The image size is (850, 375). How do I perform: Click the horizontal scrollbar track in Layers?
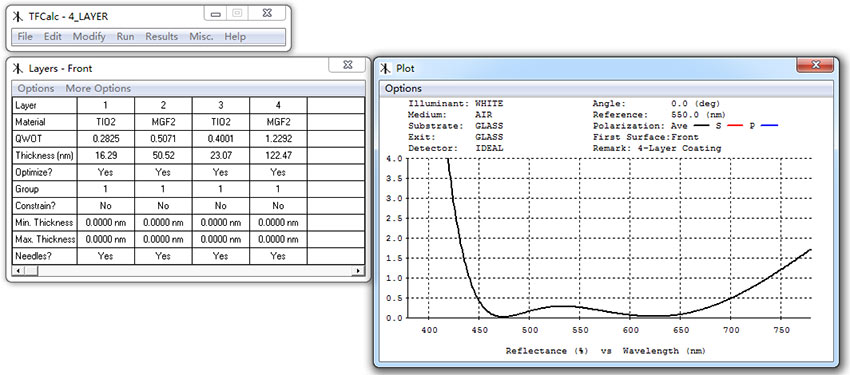pos(187,270)
